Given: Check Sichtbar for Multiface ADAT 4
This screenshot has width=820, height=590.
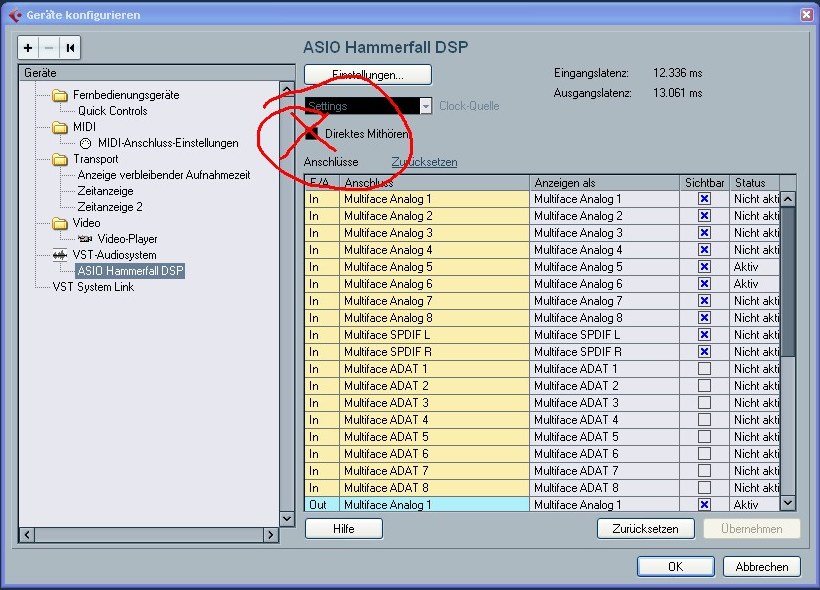Looking at the screenshot, I should pos(704,419).
